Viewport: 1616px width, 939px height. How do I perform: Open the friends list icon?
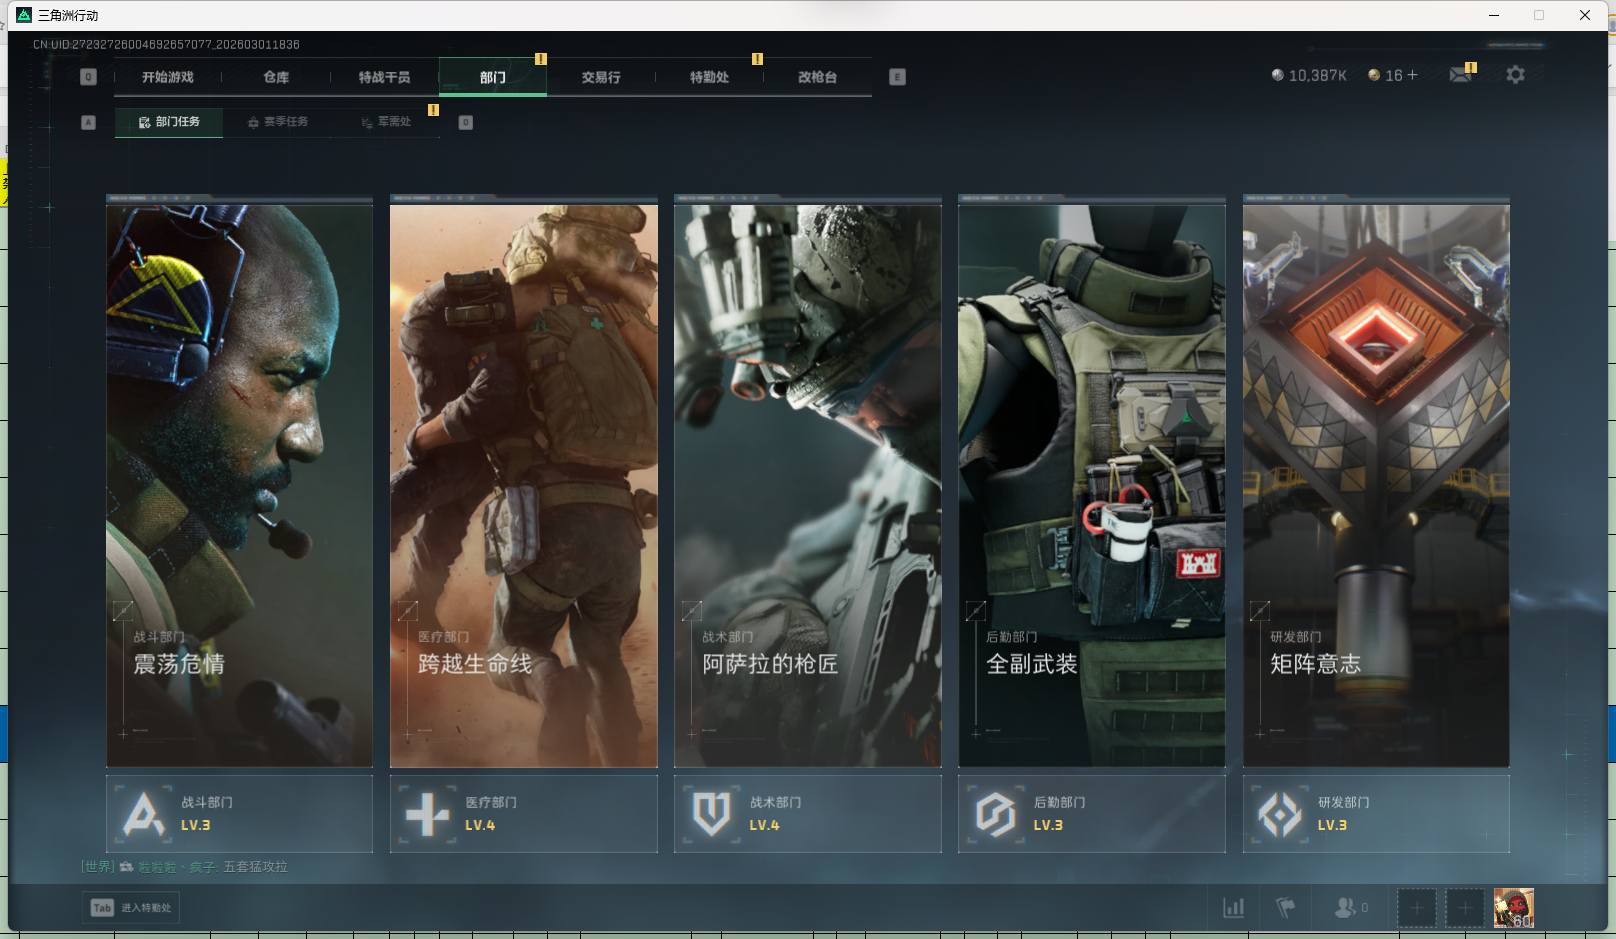[1345, 908]
